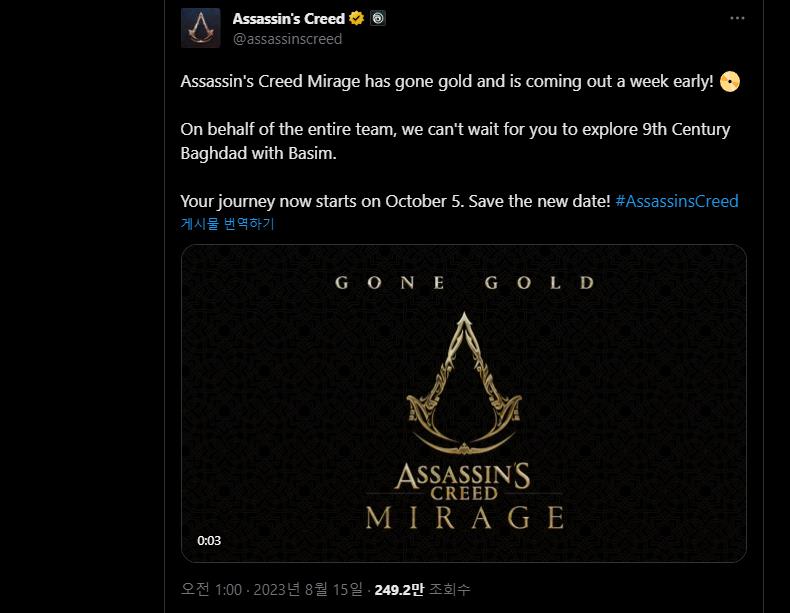790x613 pixels.
Task: Click the gold disc emoji in tweet
Action: 730,82
